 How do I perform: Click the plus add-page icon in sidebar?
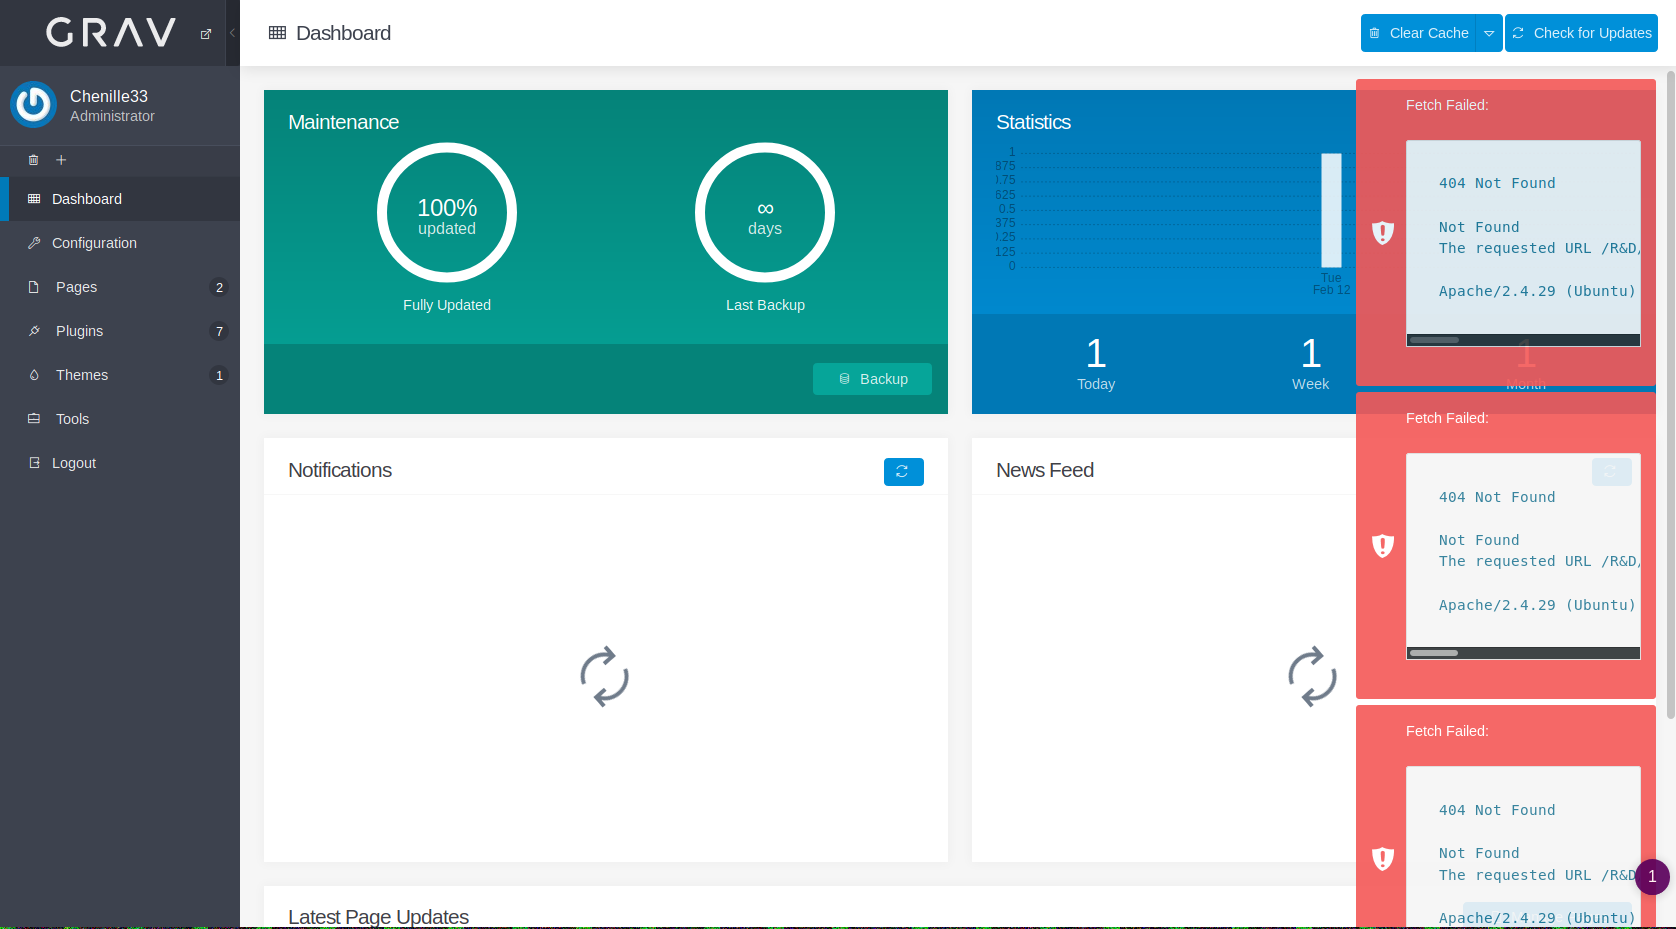[61, 160]
